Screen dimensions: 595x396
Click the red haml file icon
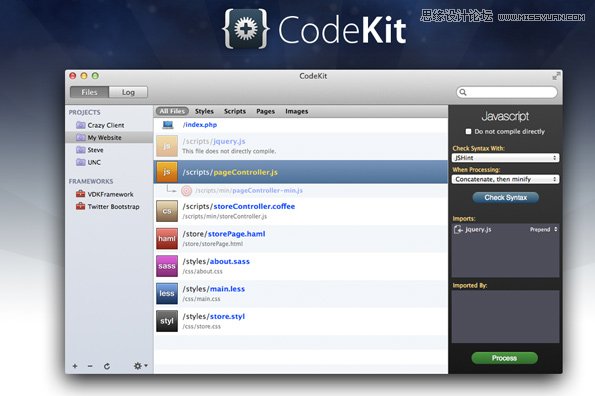167,239
